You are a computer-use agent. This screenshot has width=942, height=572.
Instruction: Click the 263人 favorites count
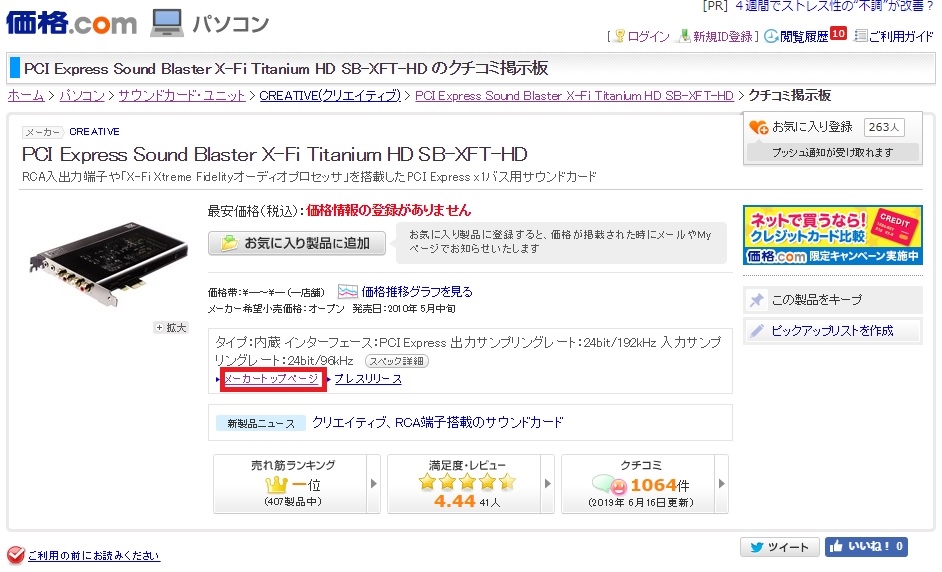884,127
